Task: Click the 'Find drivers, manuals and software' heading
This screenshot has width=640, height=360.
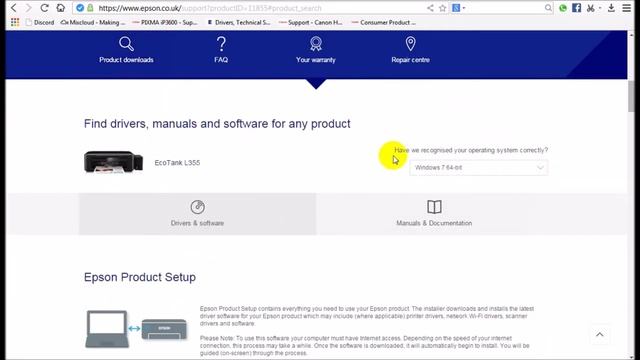Action: click(x=217, y=124)
